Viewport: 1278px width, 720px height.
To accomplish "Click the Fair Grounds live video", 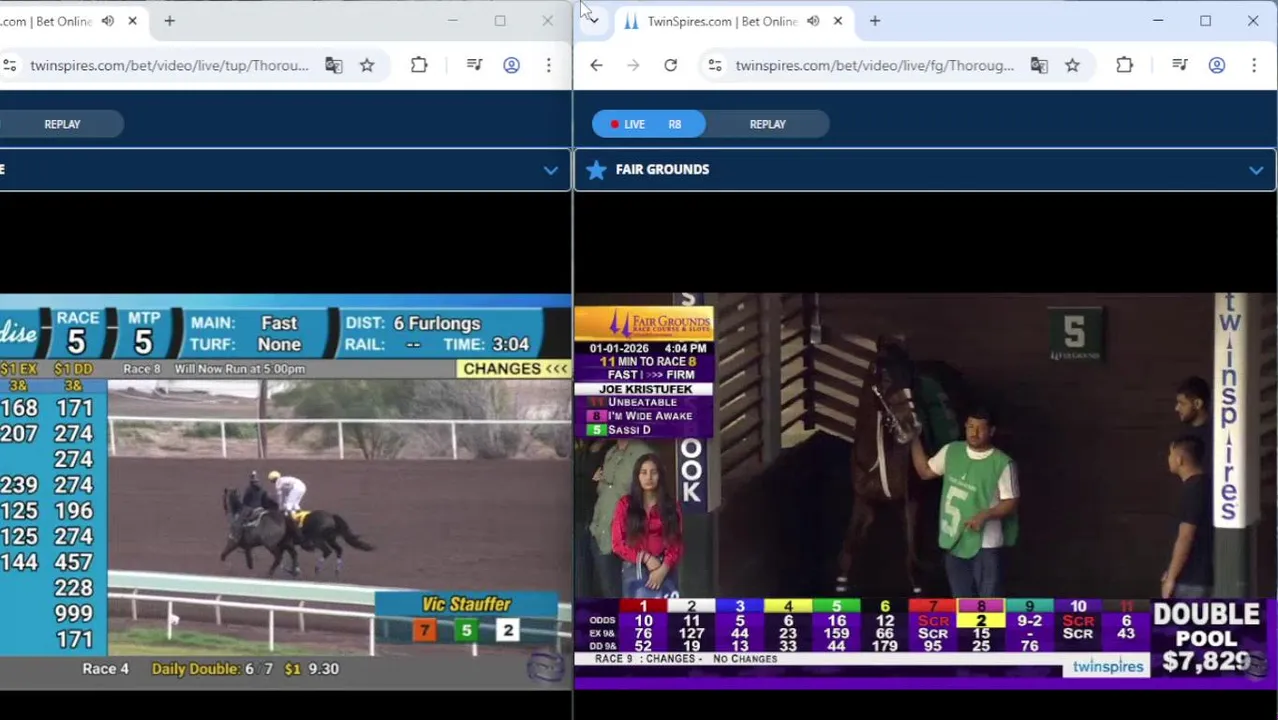I will point(925,490).
